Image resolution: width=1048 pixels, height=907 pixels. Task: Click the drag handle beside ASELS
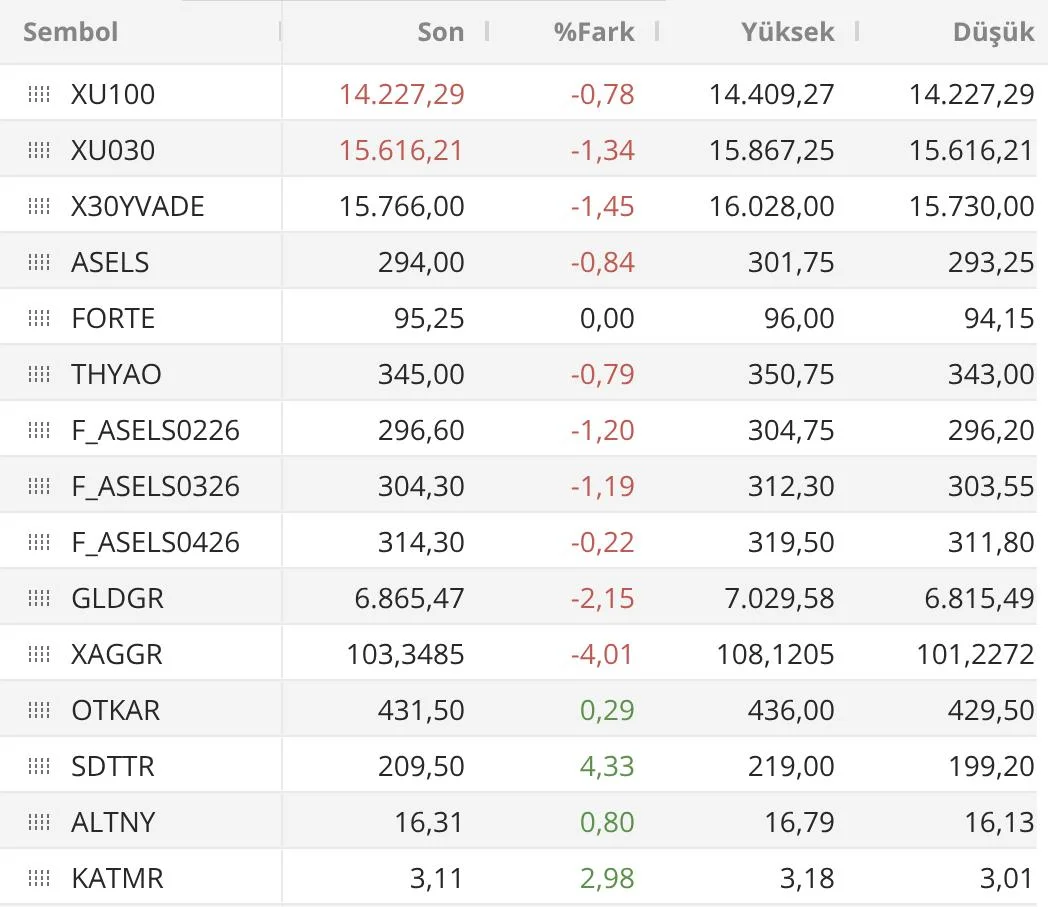[x=39, y=263]
